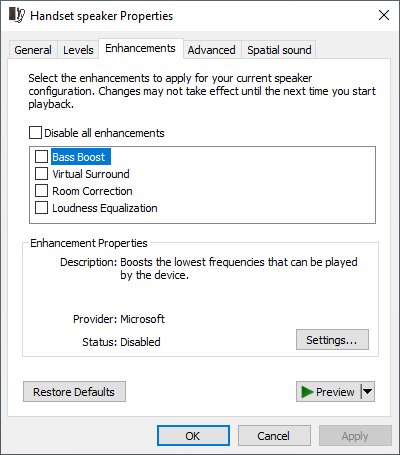Viewport: 400px width, 455px height.
Task: Go to the Advanced tab
Action: (211, 50)
